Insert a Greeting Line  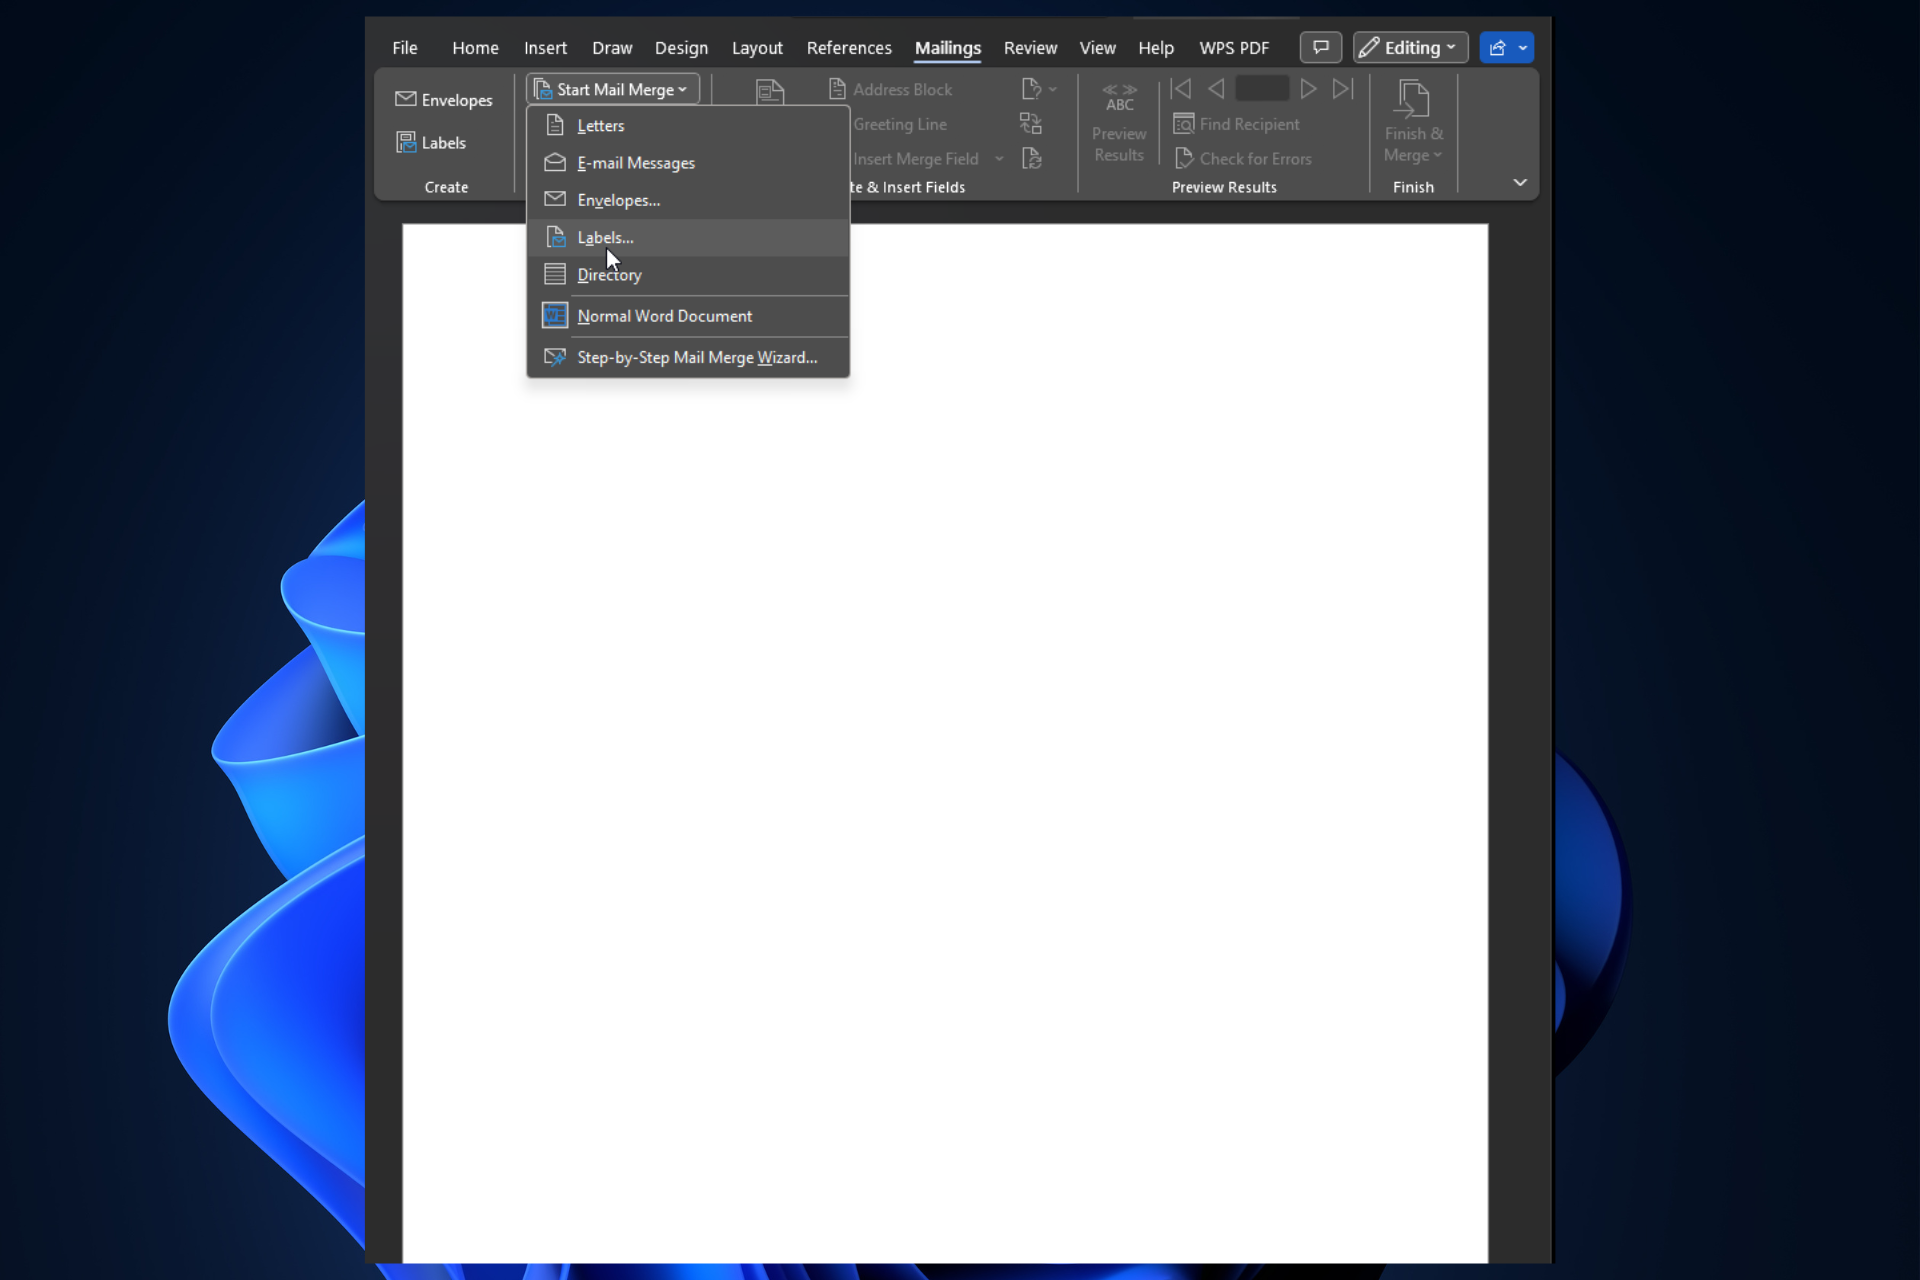(x=899, y=124)
